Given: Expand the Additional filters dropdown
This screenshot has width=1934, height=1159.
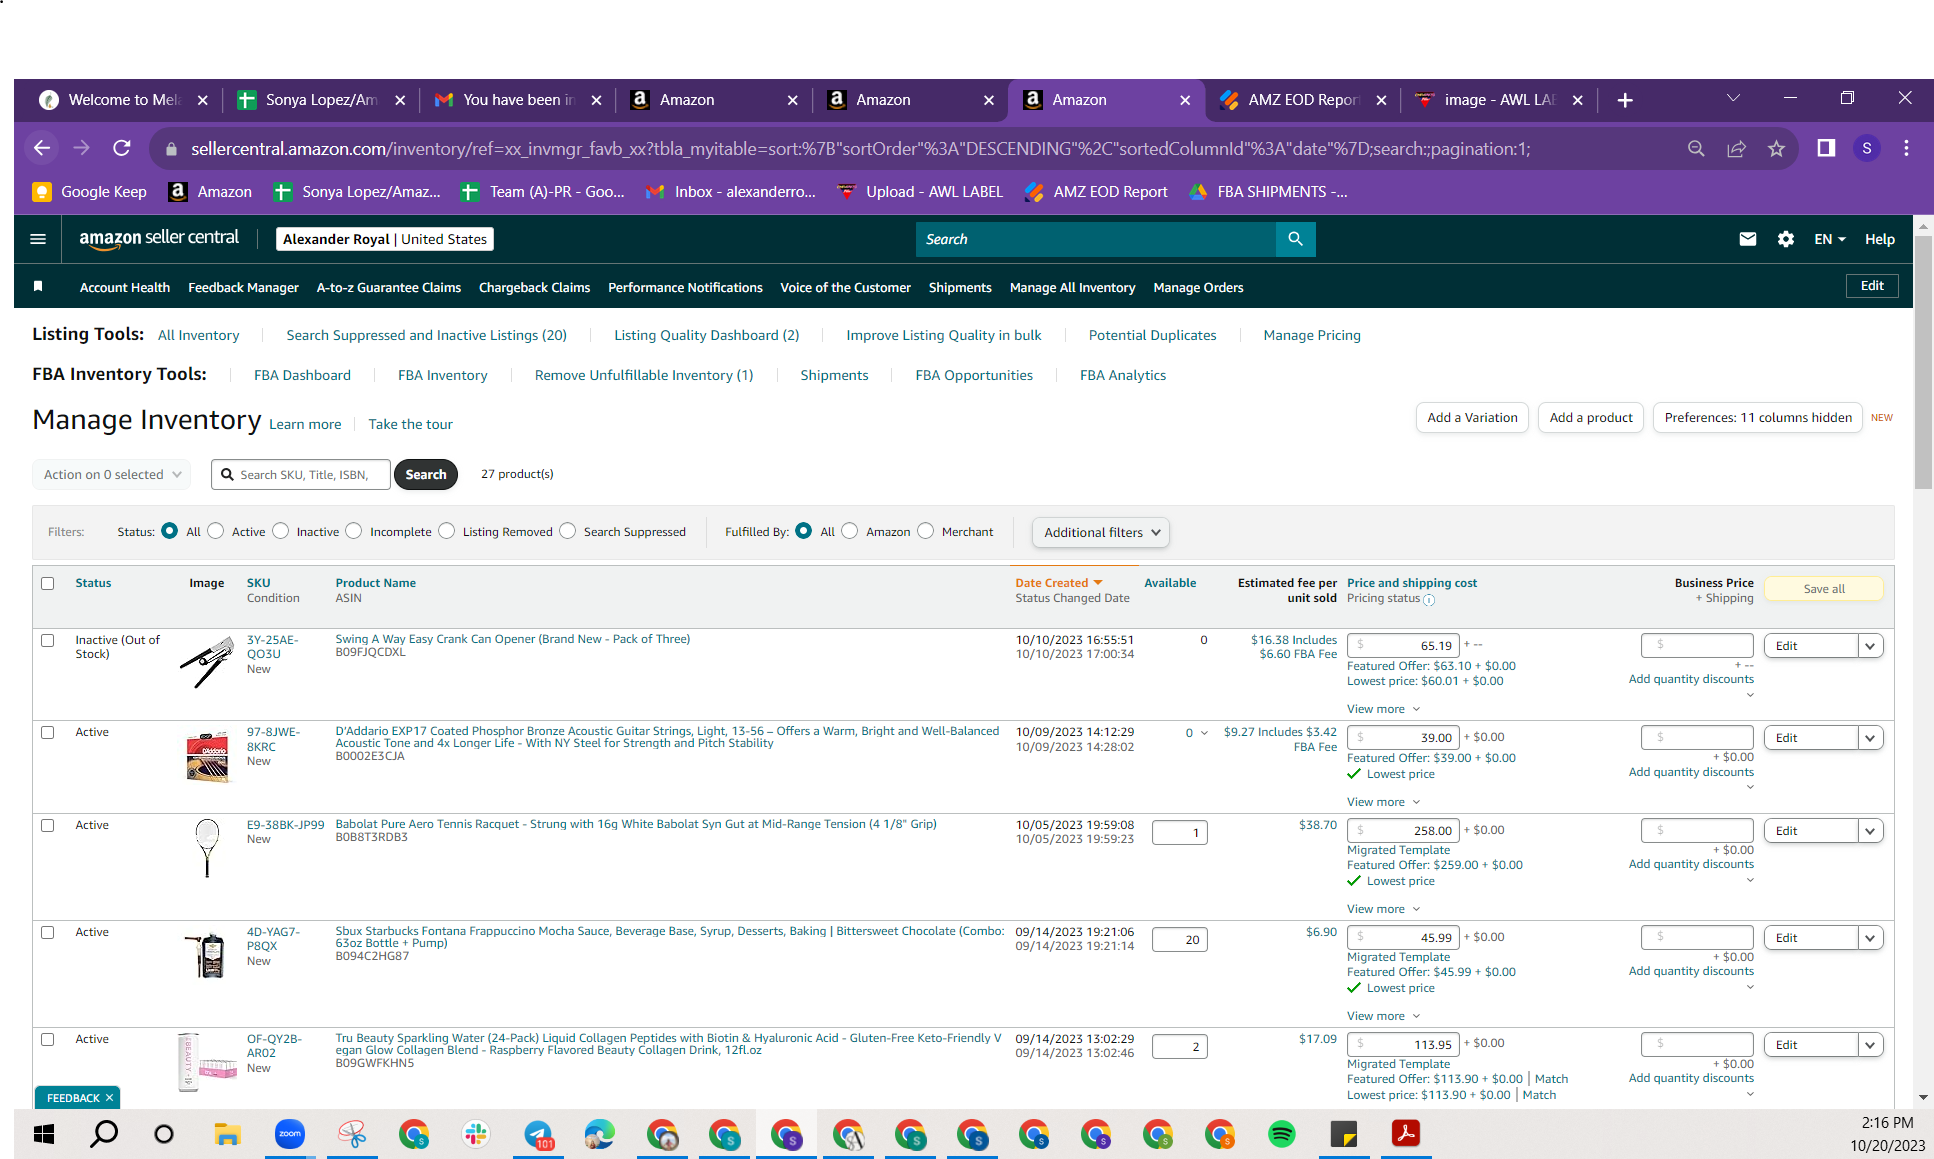Looking at the screenshot, I should click(1101, 532).
